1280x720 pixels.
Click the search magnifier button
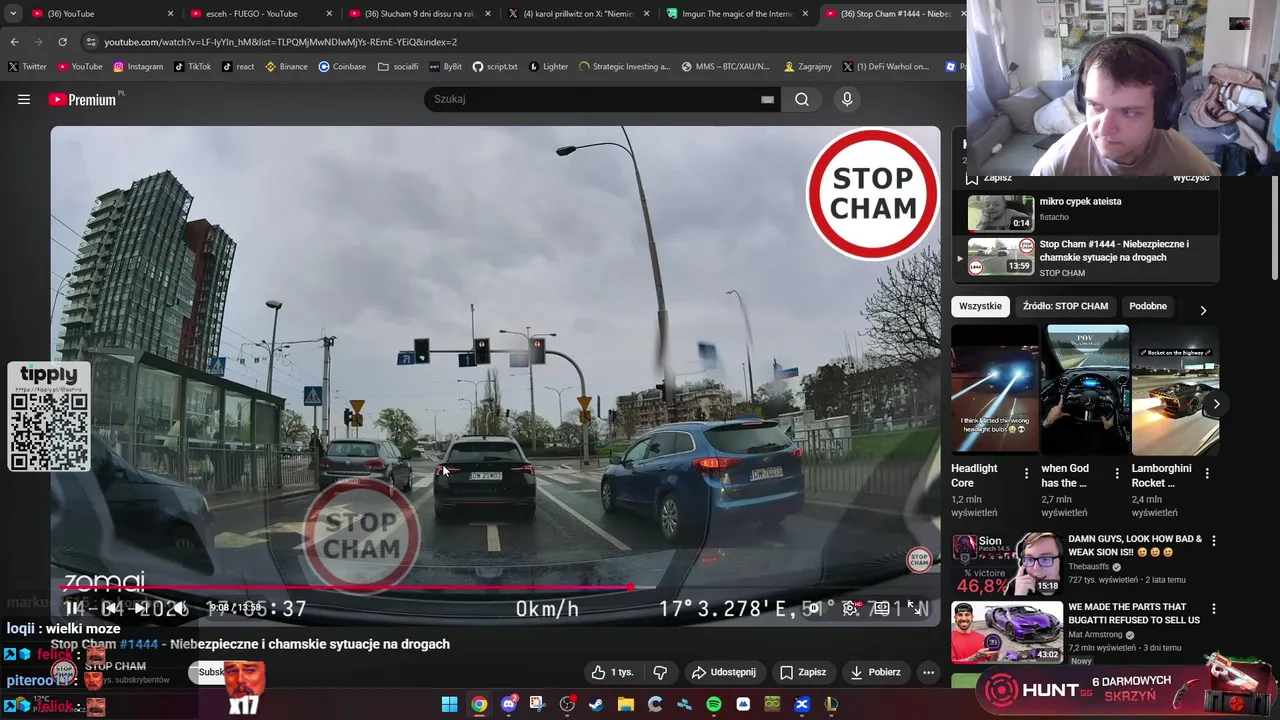(x=802, y=99)
